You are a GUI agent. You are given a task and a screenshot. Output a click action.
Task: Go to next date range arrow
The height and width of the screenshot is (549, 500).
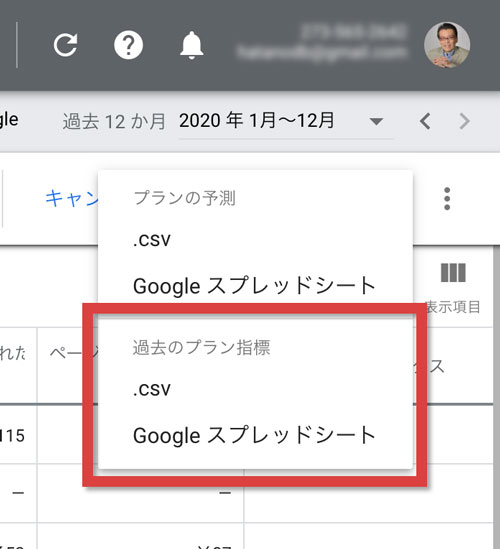pyautogui.click(x=464, y=121)
